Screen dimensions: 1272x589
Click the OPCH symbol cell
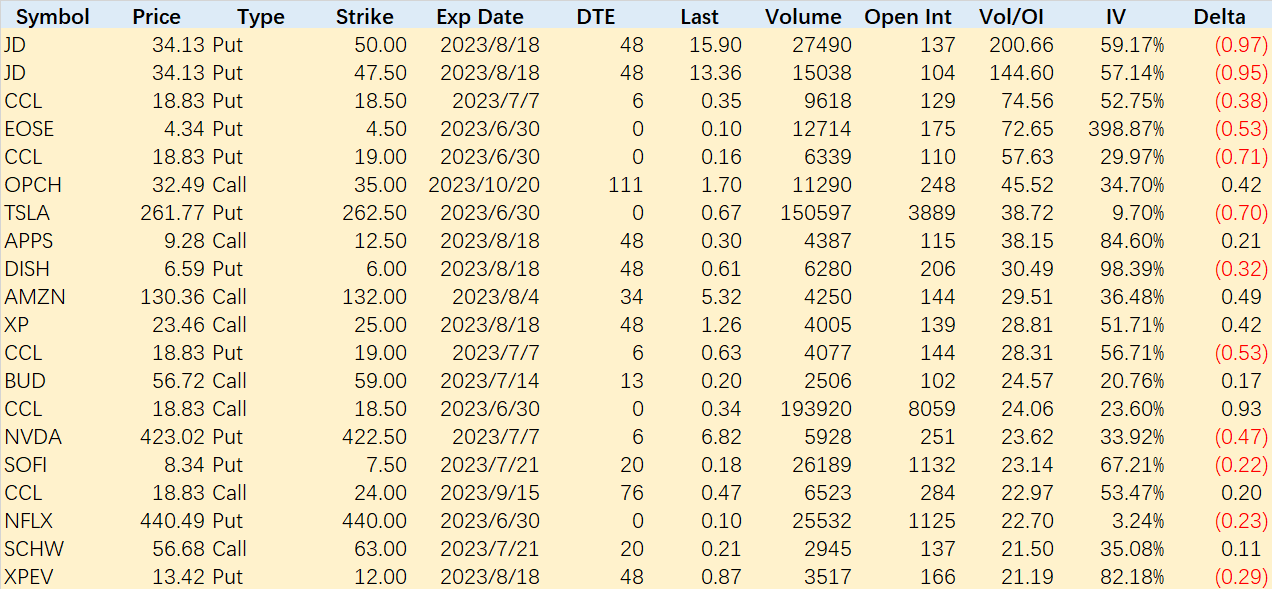coord(32,185)
